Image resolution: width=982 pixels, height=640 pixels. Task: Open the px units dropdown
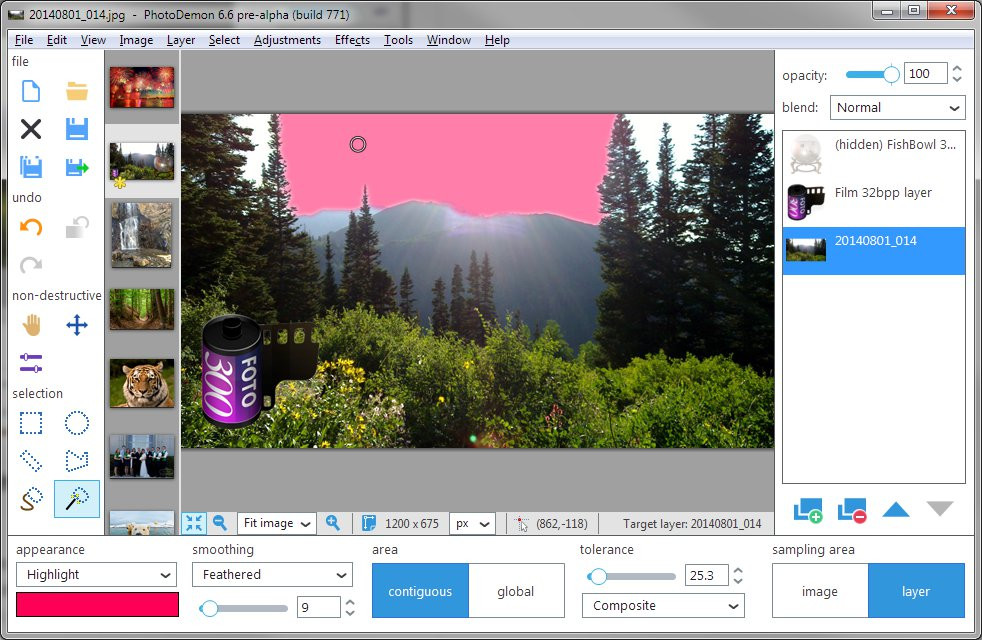point(472,523)
